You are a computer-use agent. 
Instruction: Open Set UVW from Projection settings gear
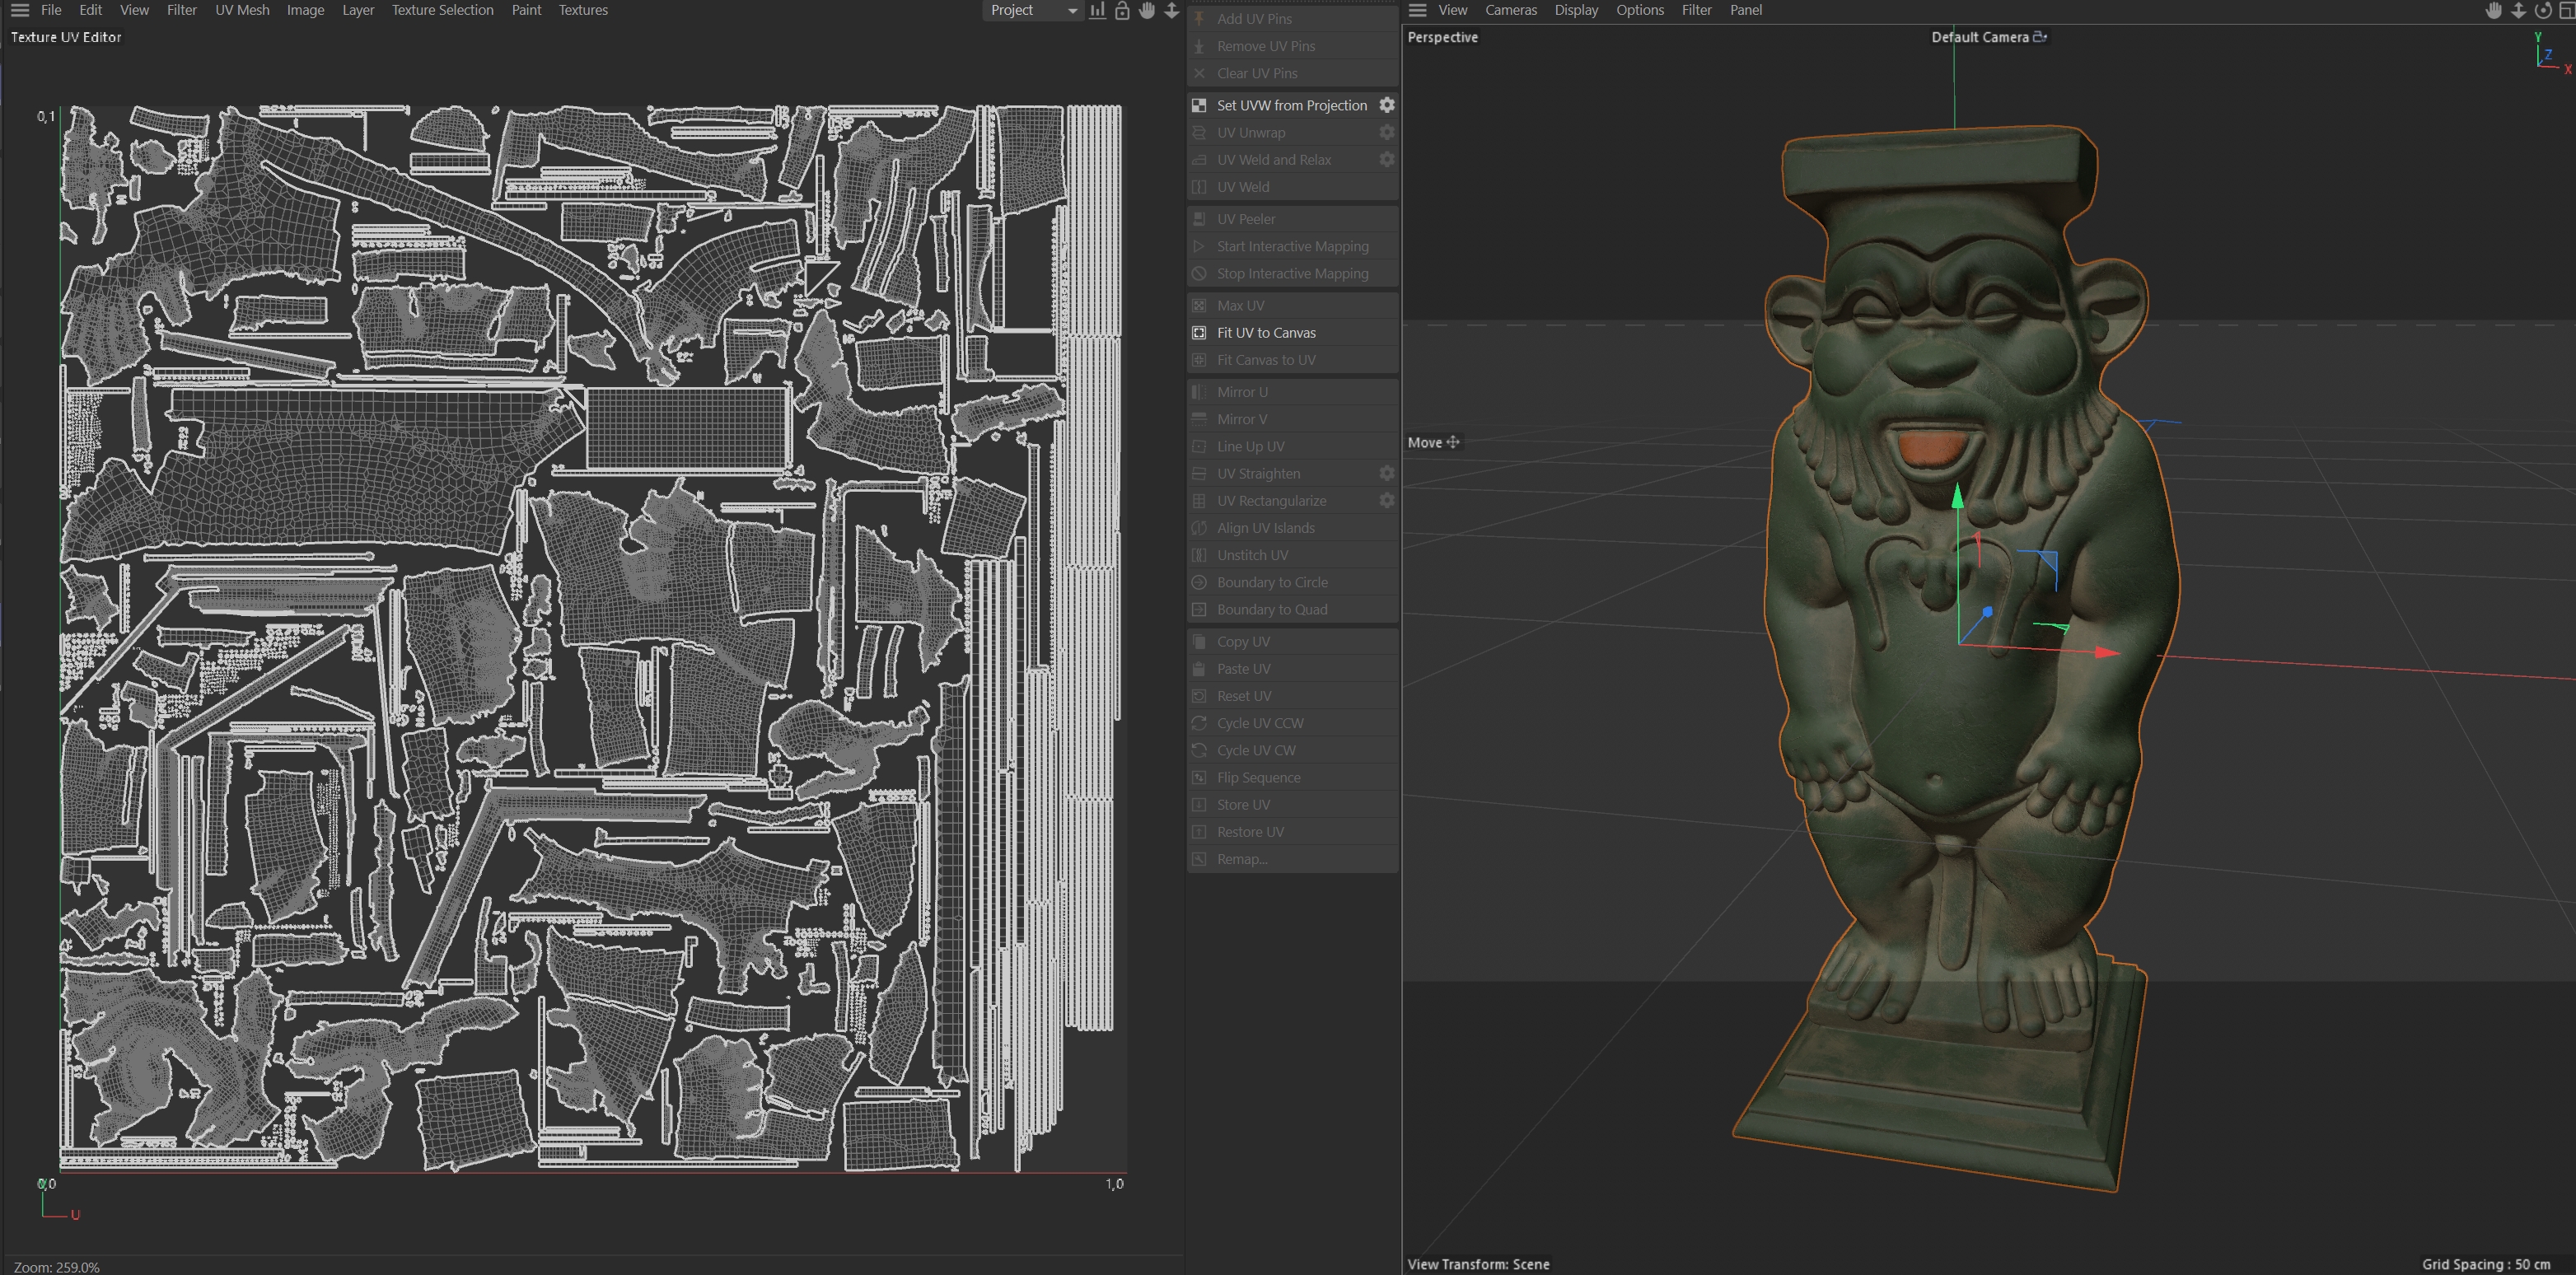coord(1386,105)
